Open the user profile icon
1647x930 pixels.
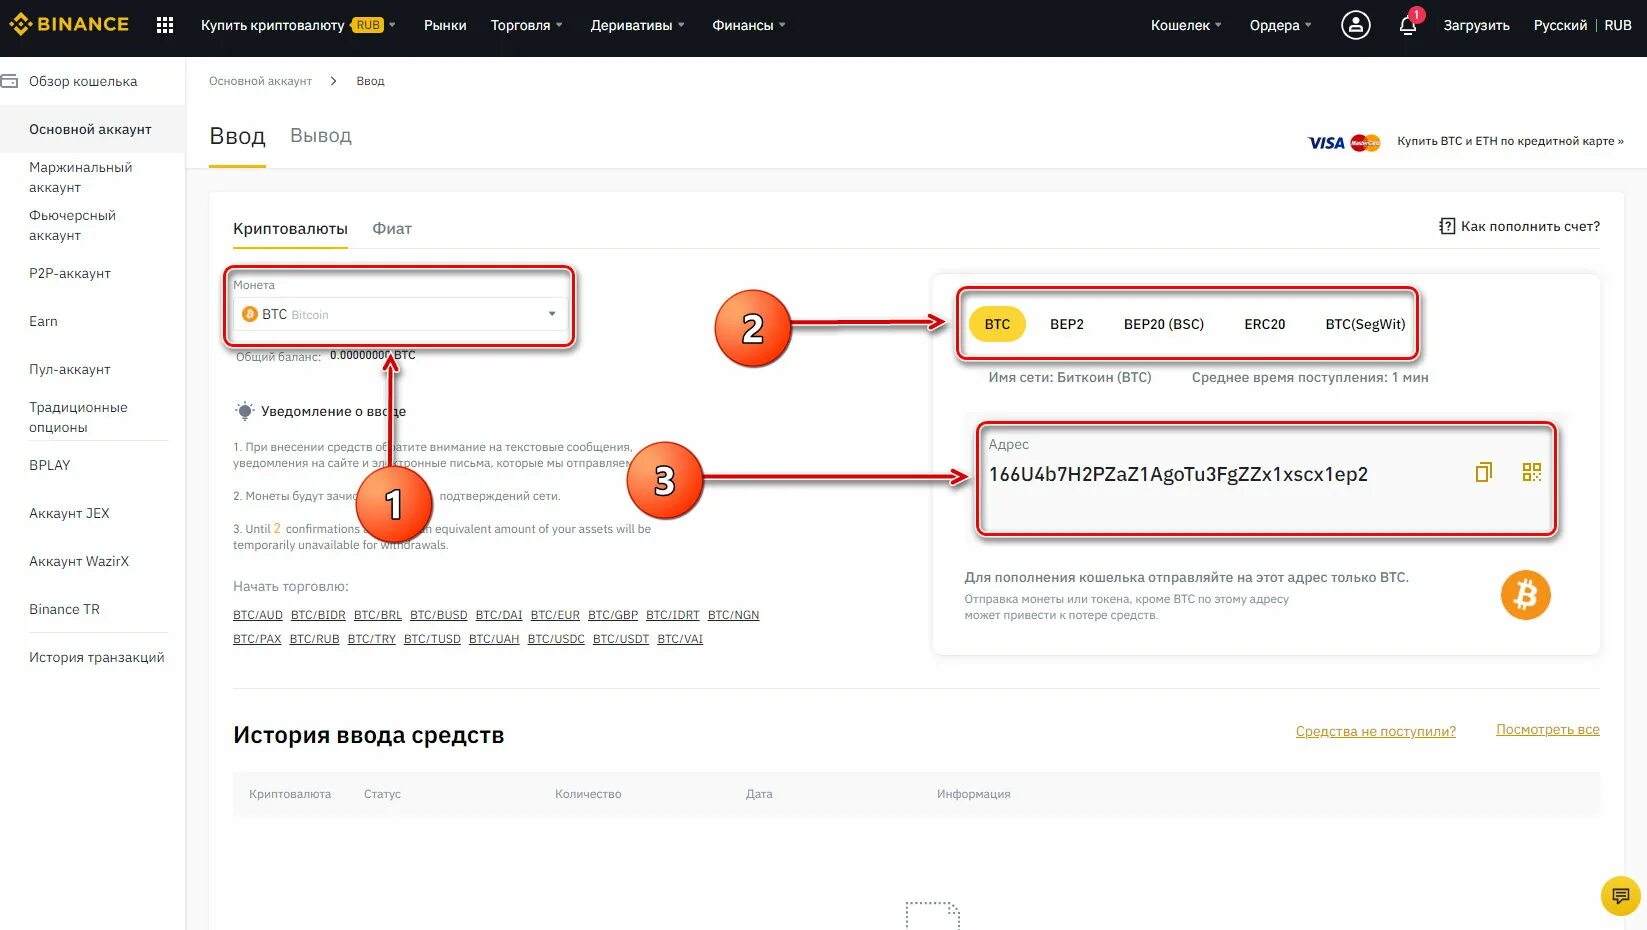[1356, 25]
